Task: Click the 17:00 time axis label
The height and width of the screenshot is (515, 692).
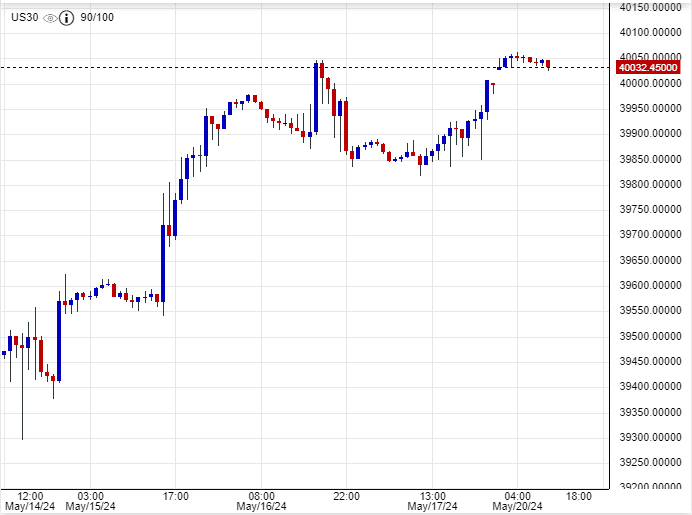Action: [175, 496]
